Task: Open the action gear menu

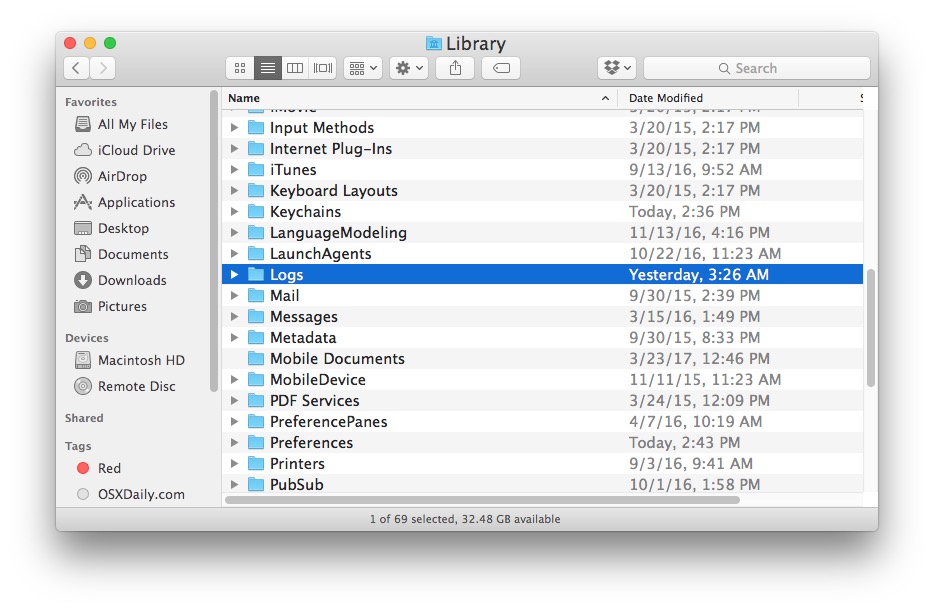Action: tap(408, 68)
